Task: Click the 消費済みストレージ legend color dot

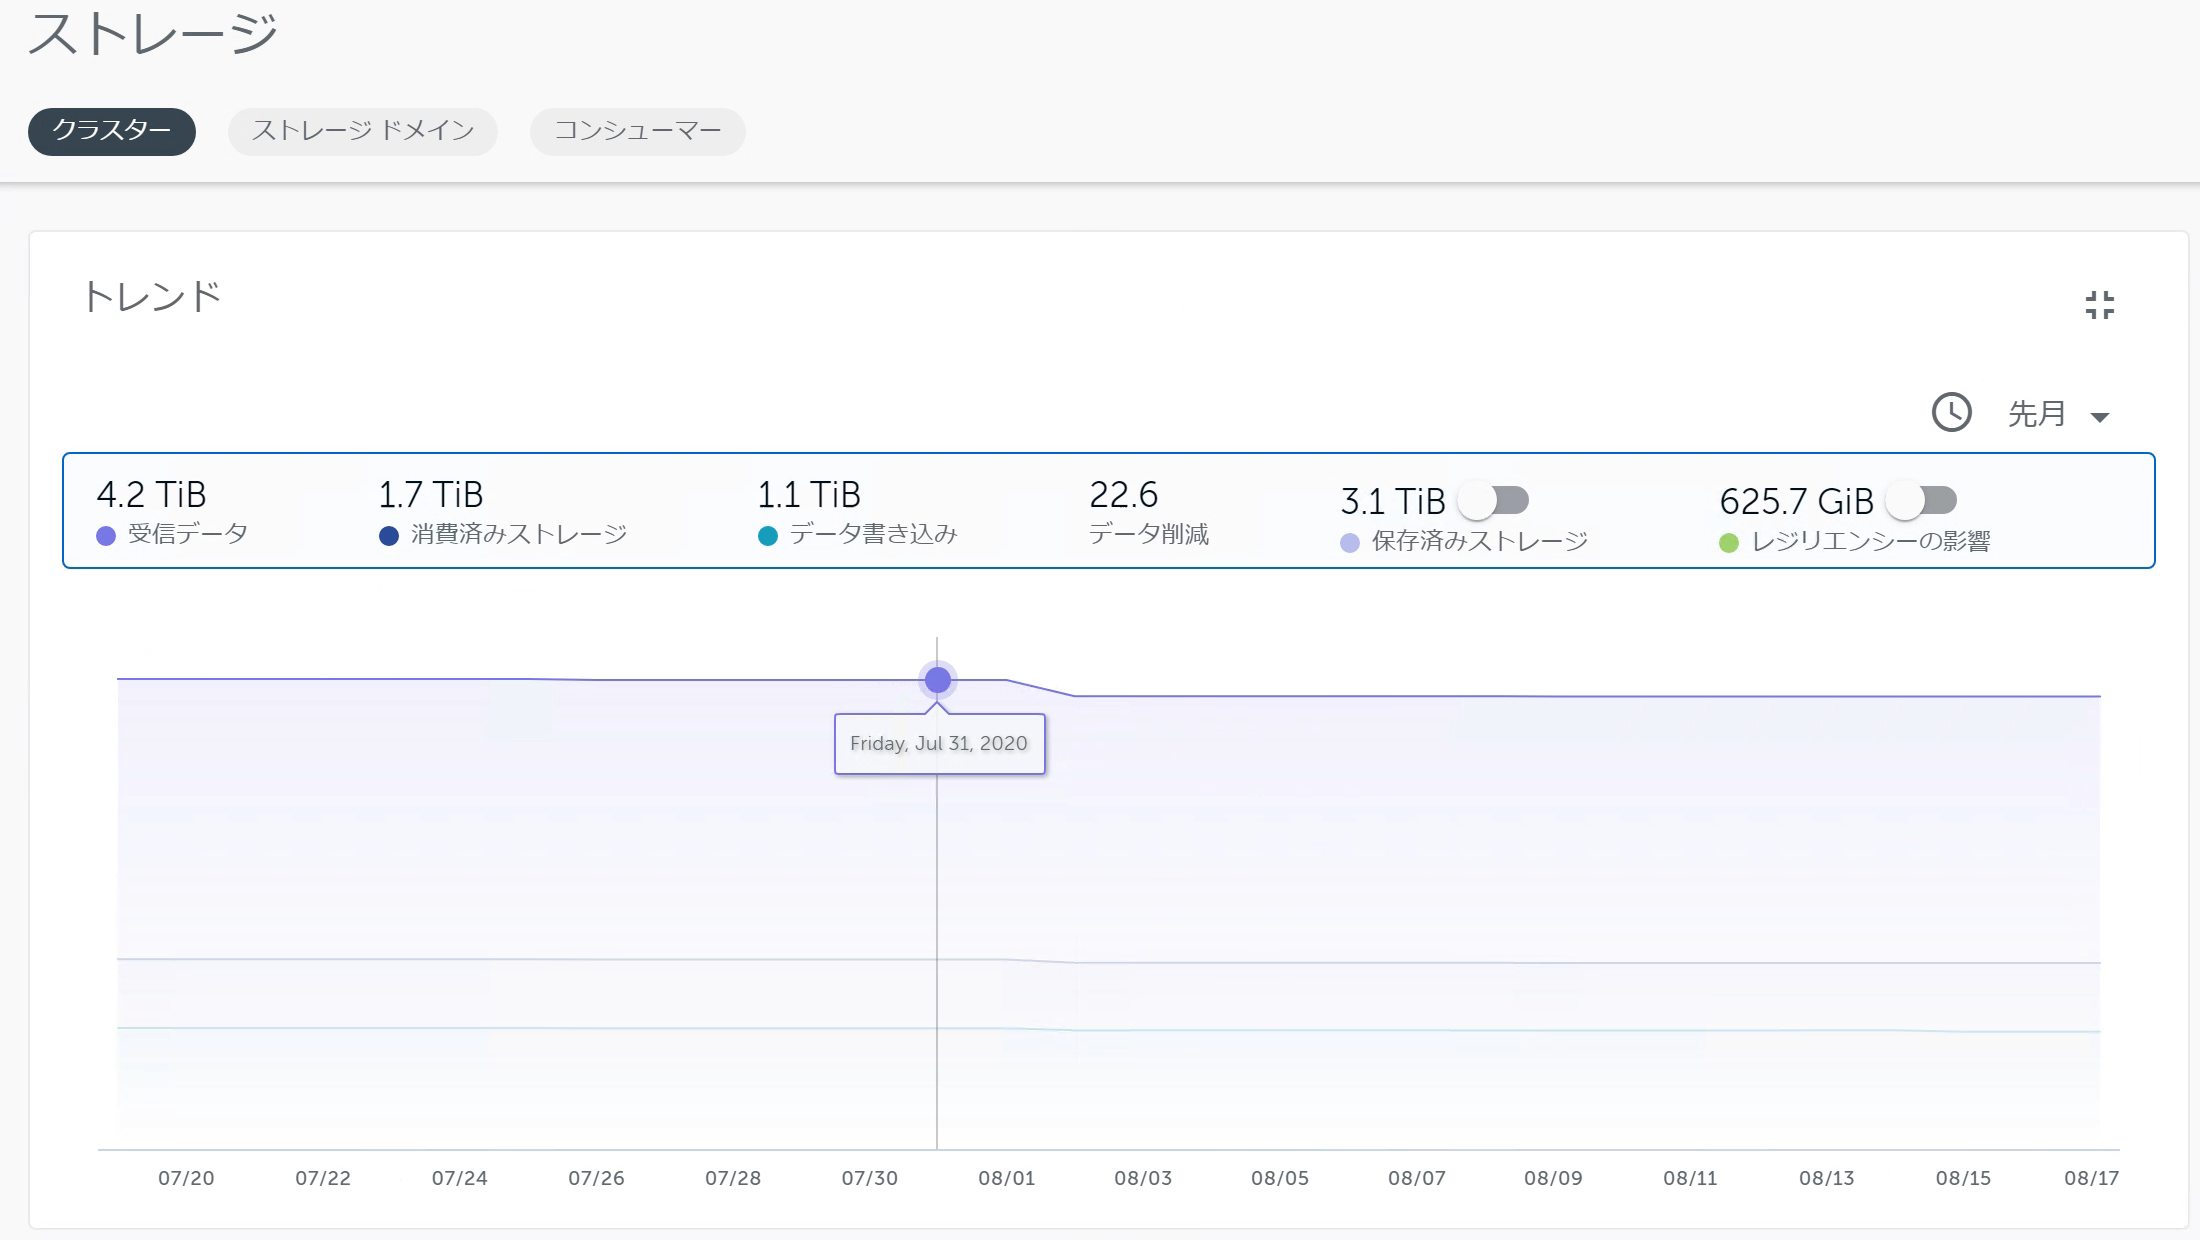Action: (389, 536)
